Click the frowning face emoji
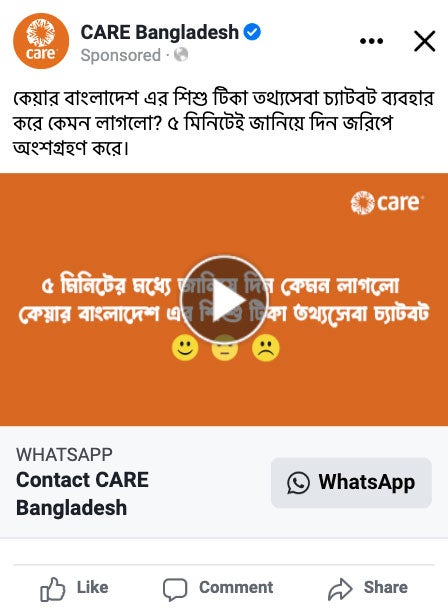The image size is (448, 612). point(266,348)
